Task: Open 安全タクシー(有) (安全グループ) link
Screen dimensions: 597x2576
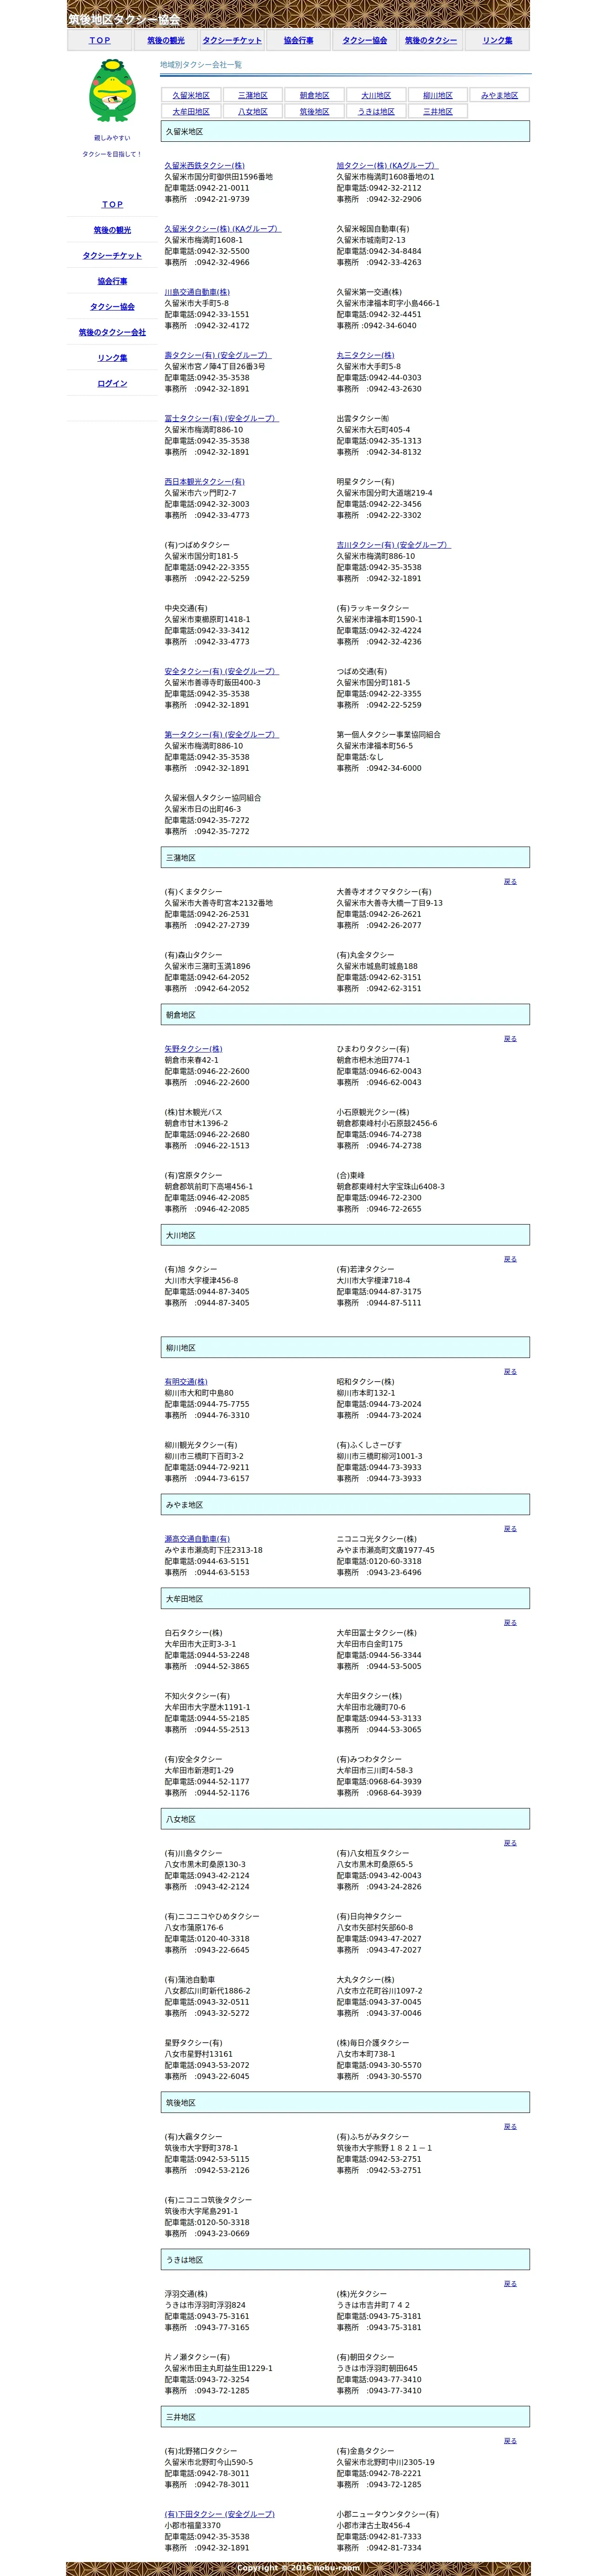Action: pos(221,671)
